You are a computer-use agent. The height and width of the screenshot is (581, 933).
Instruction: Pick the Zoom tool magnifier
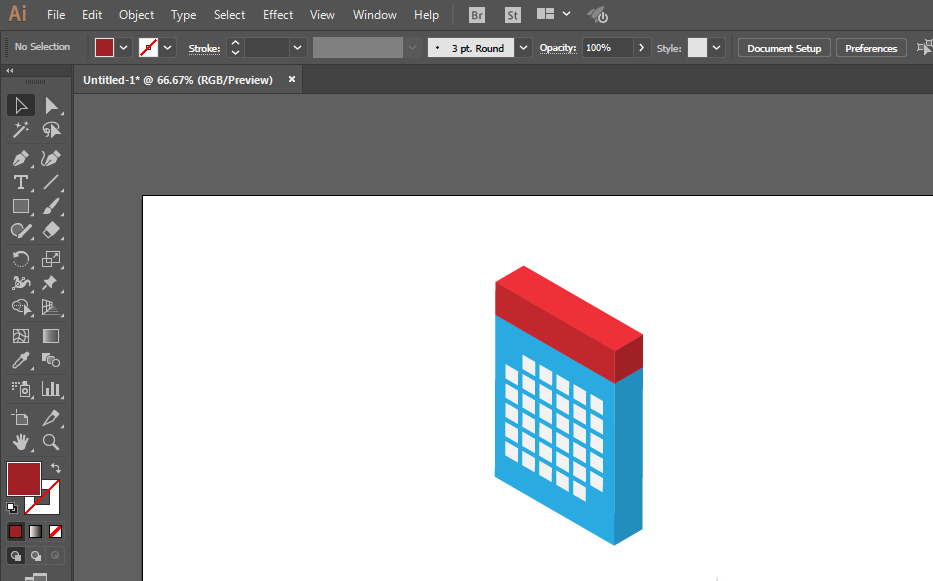tap(51, 442)
